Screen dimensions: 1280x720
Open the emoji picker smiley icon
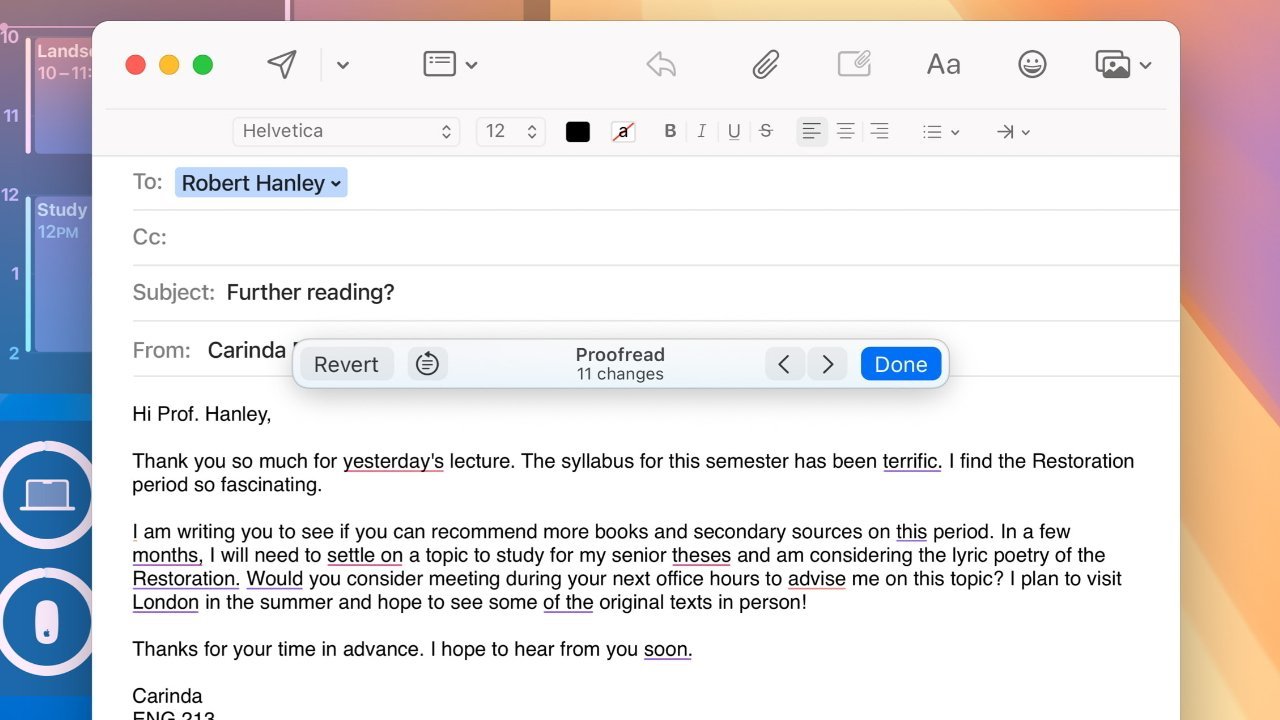click(x=1032, y=65)
